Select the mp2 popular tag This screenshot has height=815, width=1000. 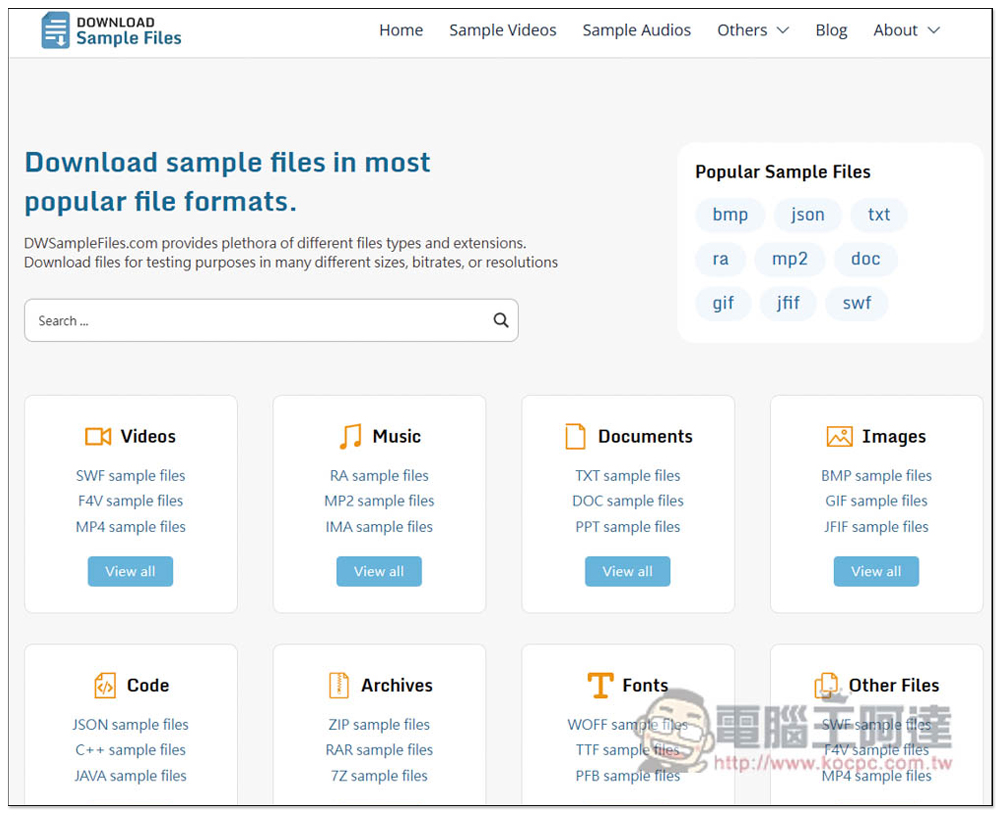pos(790,259)
